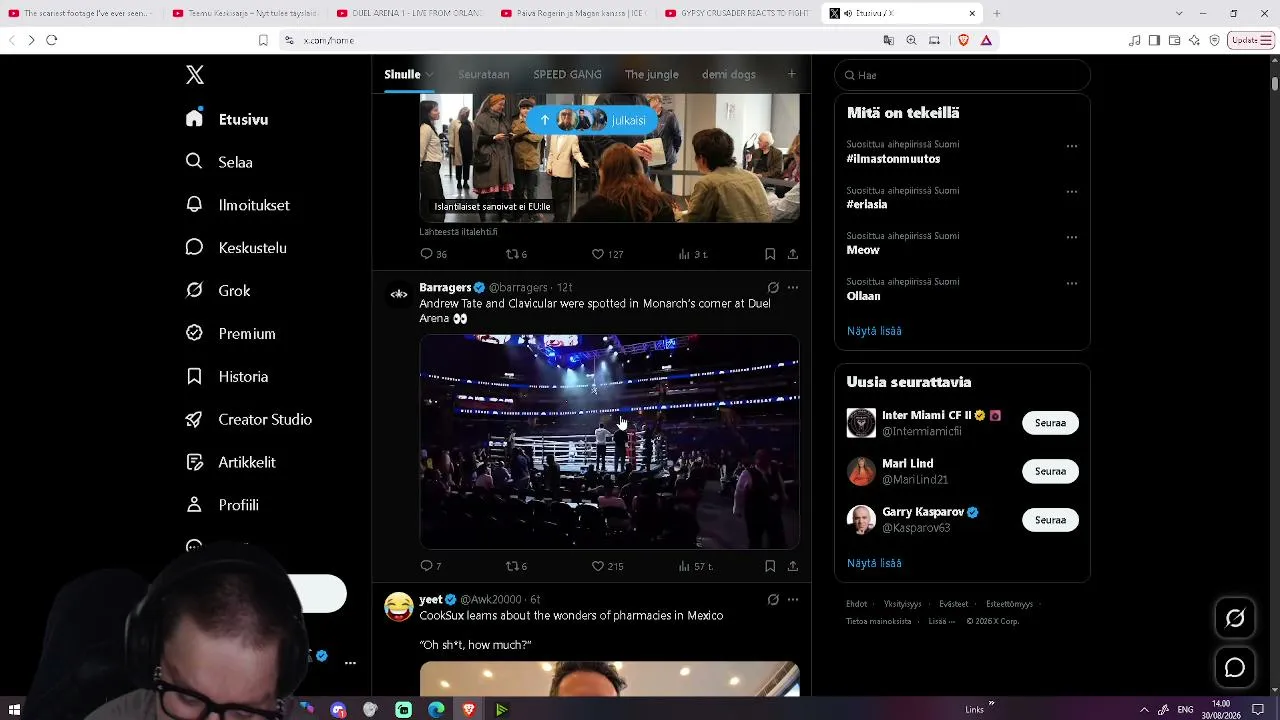Ask Grok about the Barragers post

click(773, 288)
